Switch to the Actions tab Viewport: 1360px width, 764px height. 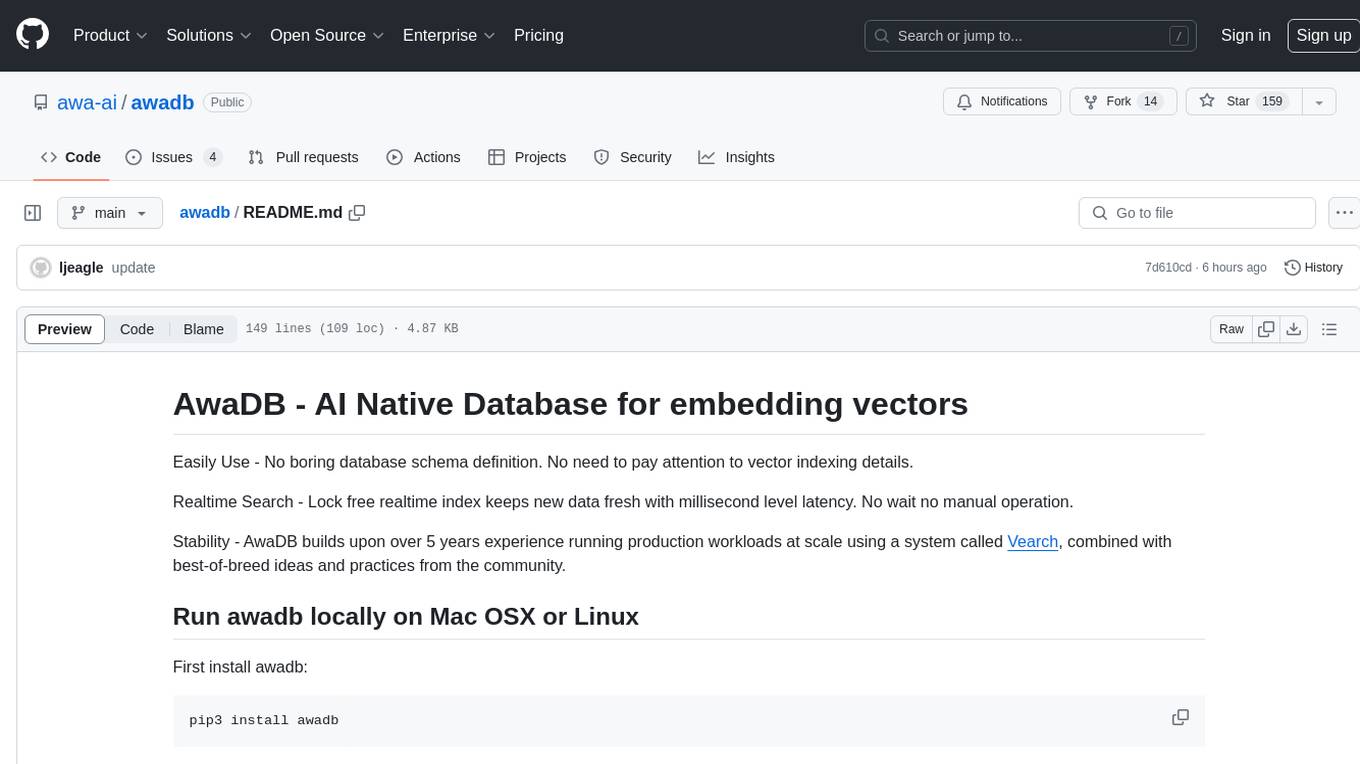point(423,157)
